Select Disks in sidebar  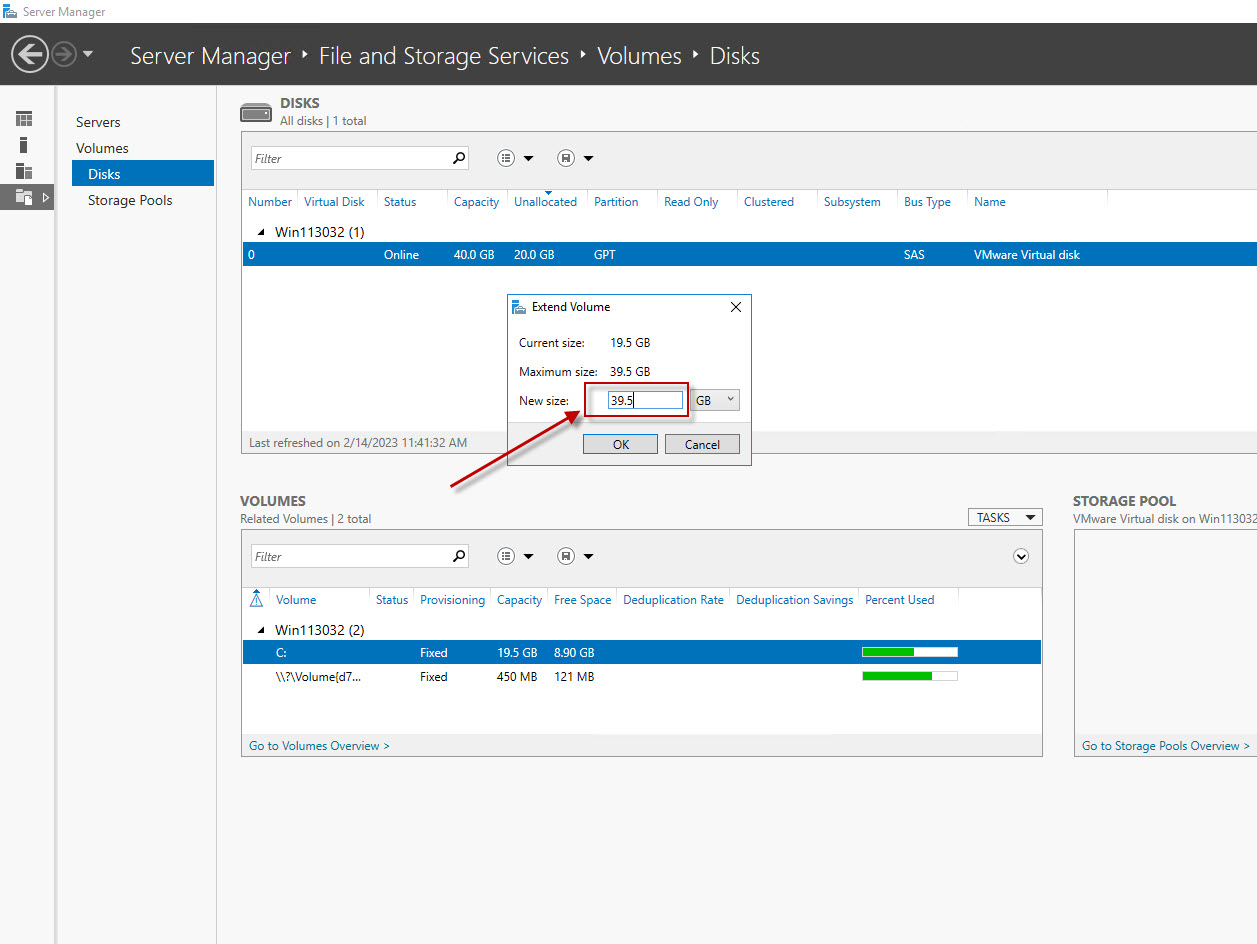(x=143, y=173)
